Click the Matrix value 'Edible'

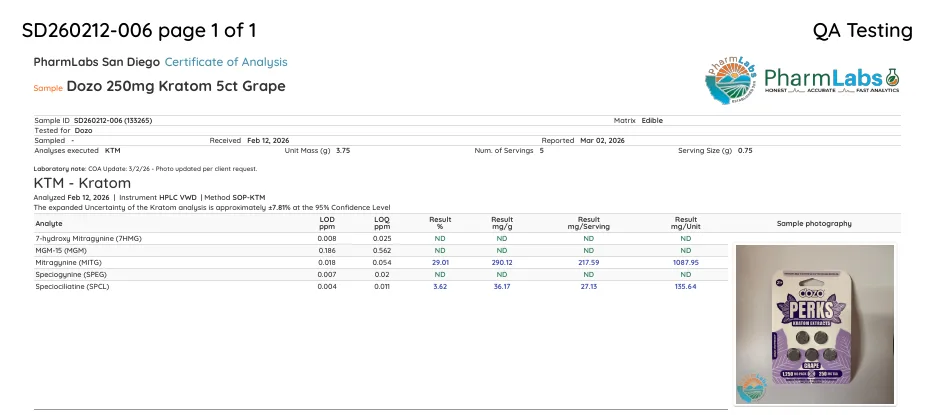click(652, 120)
